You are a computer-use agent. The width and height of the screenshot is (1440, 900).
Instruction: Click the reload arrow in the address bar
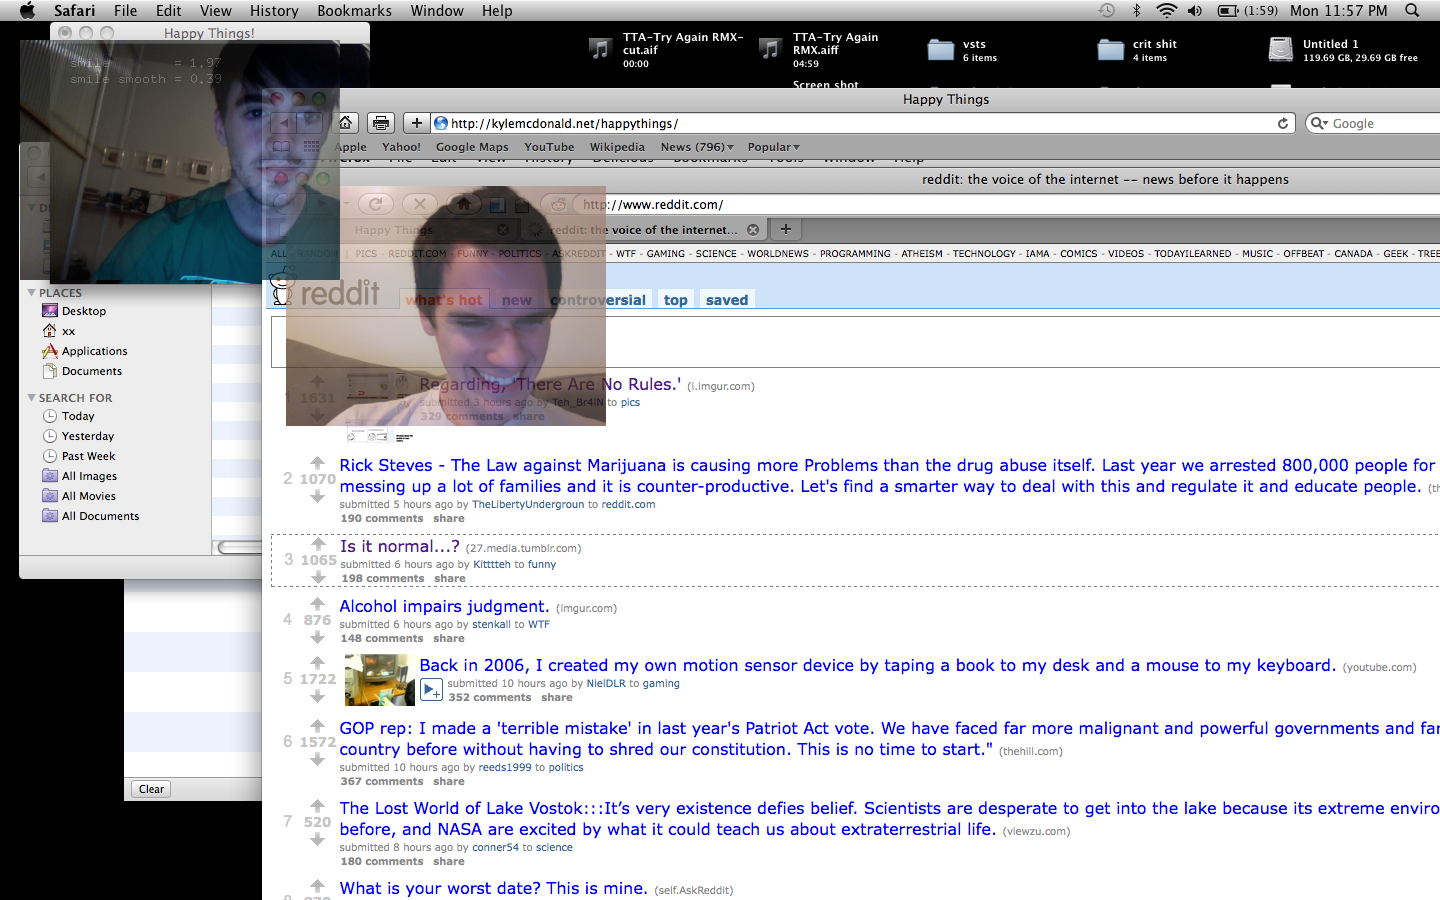click(1283, 123)
